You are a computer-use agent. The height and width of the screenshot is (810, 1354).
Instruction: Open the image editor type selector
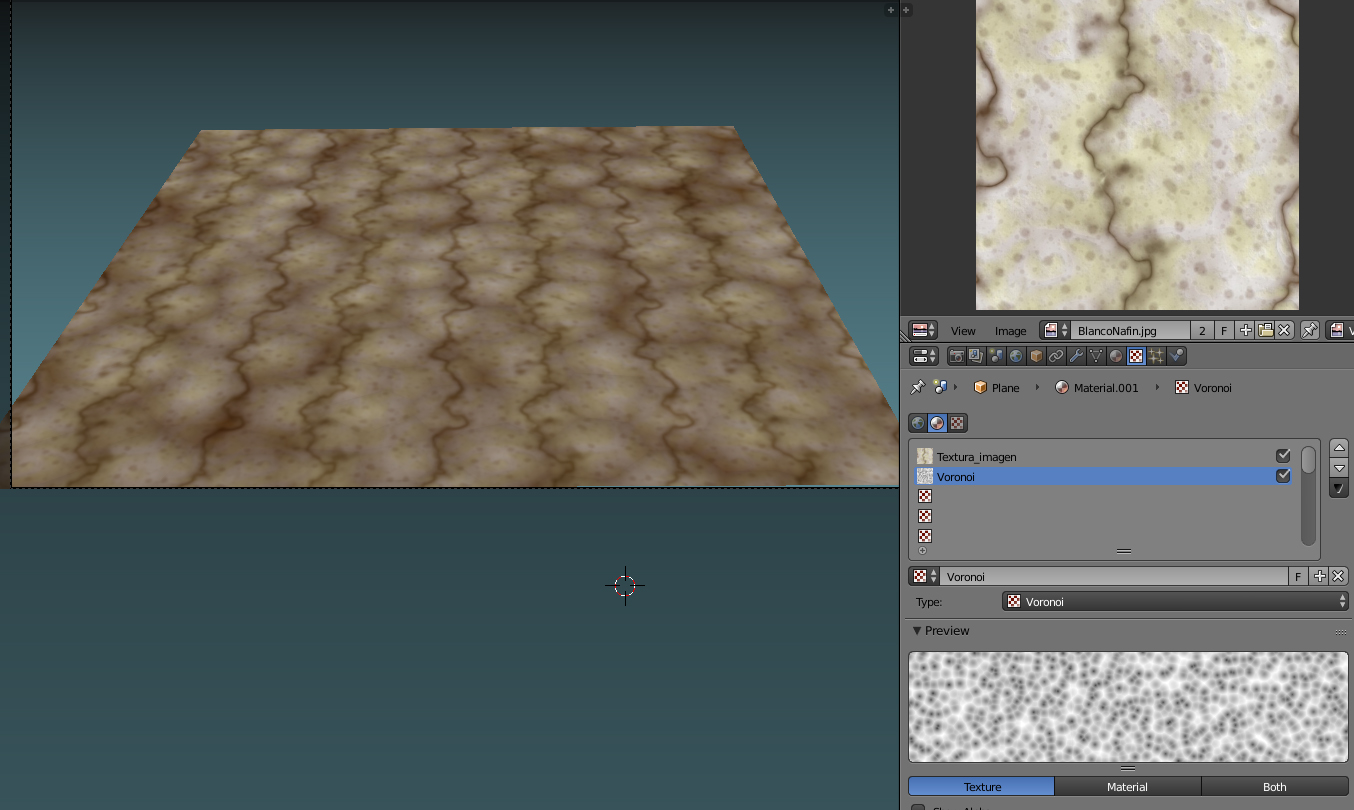[x=923, y=330]
